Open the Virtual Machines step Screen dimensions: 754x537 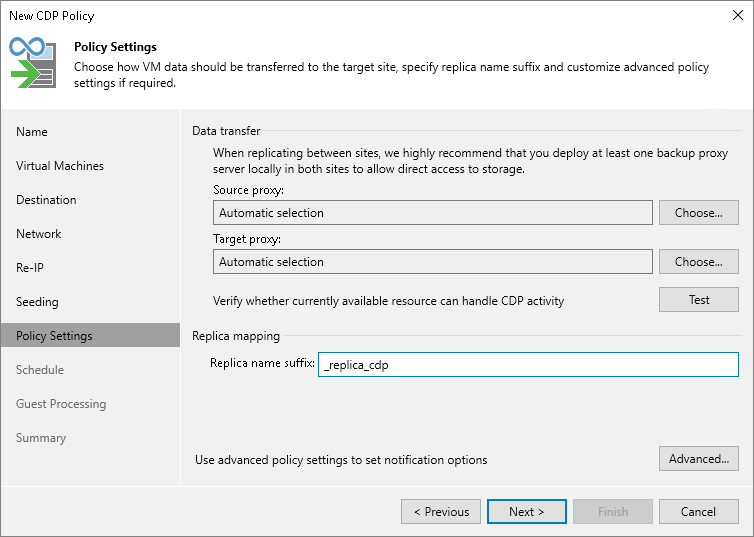click(x=60, y=166)
